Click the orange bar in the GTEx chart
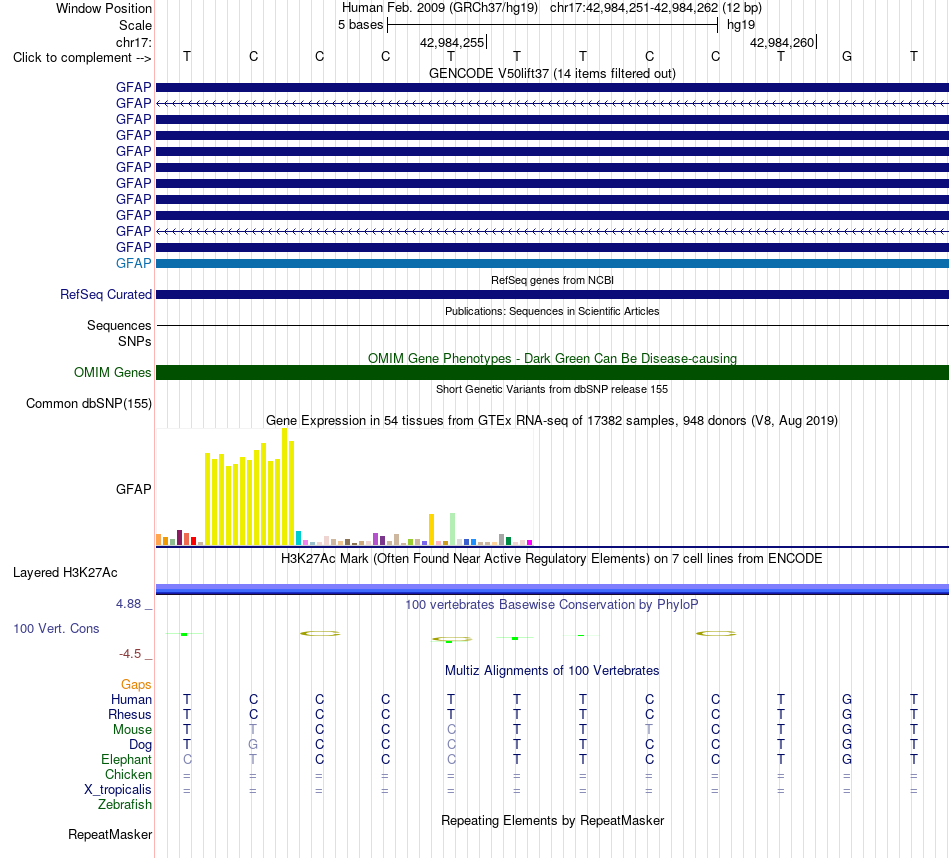Image resolution: width=950 pixels, height=858 pixels. (431, 530)
